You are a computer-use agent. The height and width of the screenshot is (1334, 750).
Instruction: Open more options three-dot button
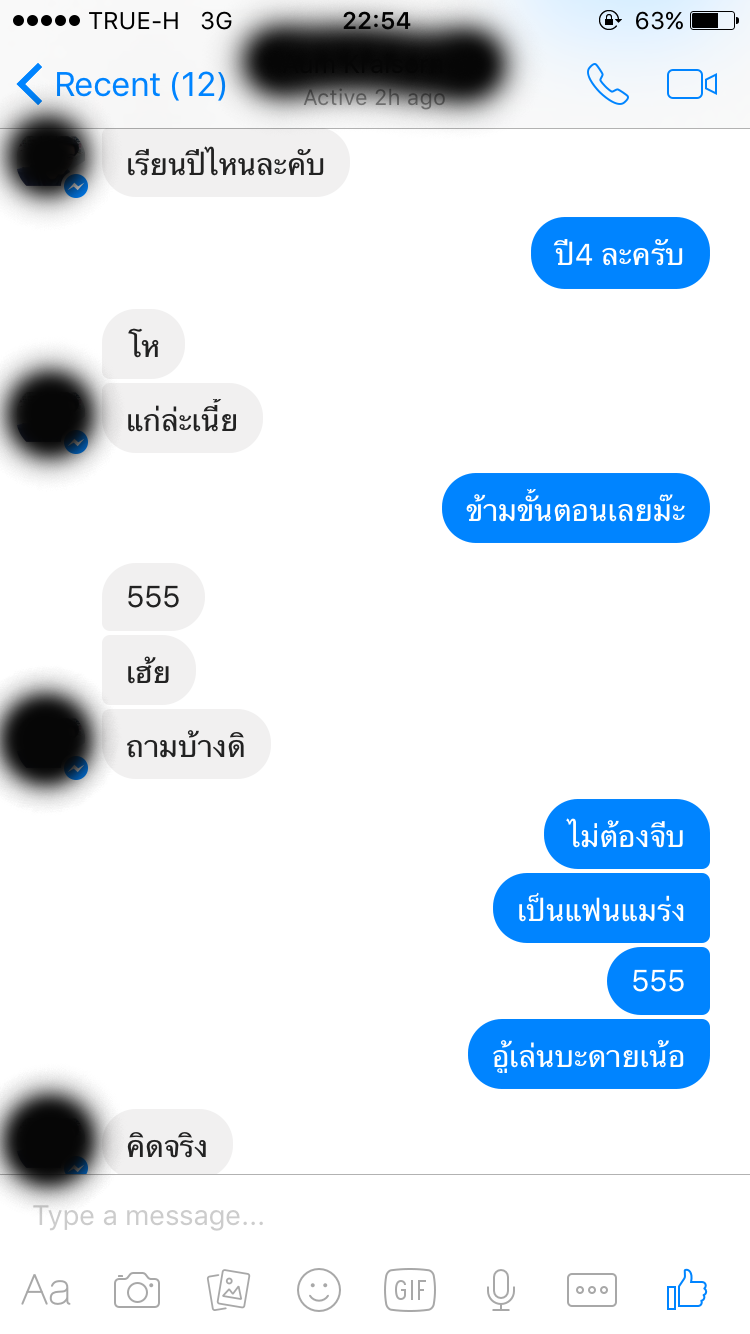(x=592, y=1290)
